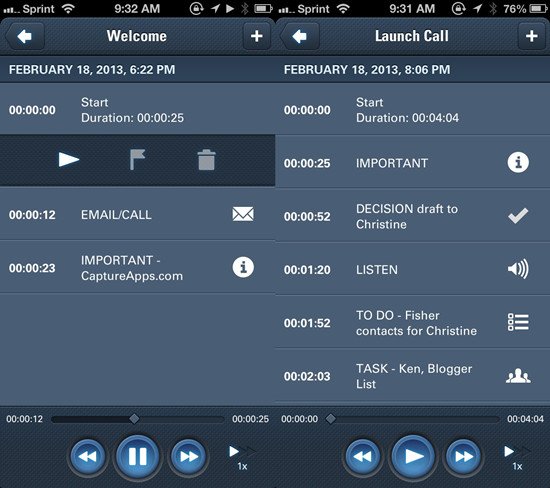Select the EMAIL/CALL marker at 00:00:12
The height and width of the screenshot is (488, 550).
(x=138, y=214)
